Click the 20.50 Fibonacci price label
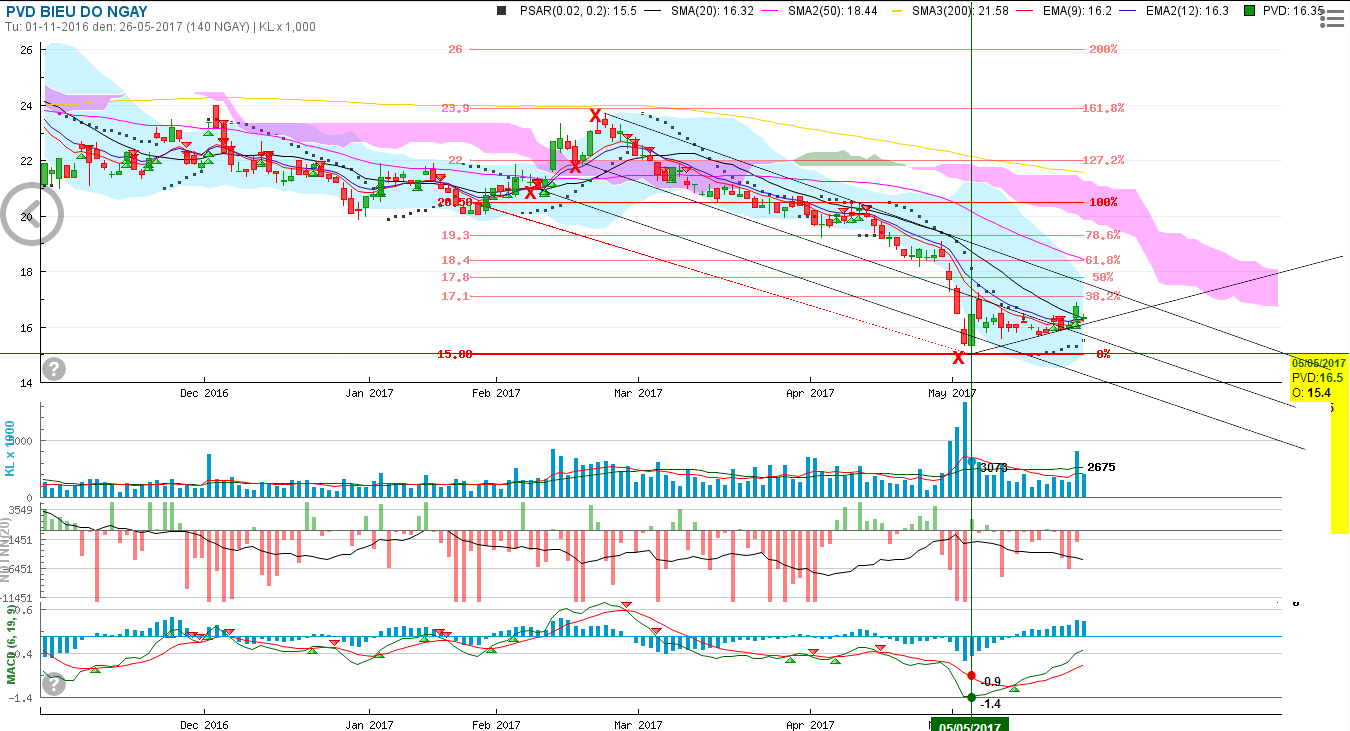Image resolution: width=1350 pixels, height=731 pixels. point(455,202)
